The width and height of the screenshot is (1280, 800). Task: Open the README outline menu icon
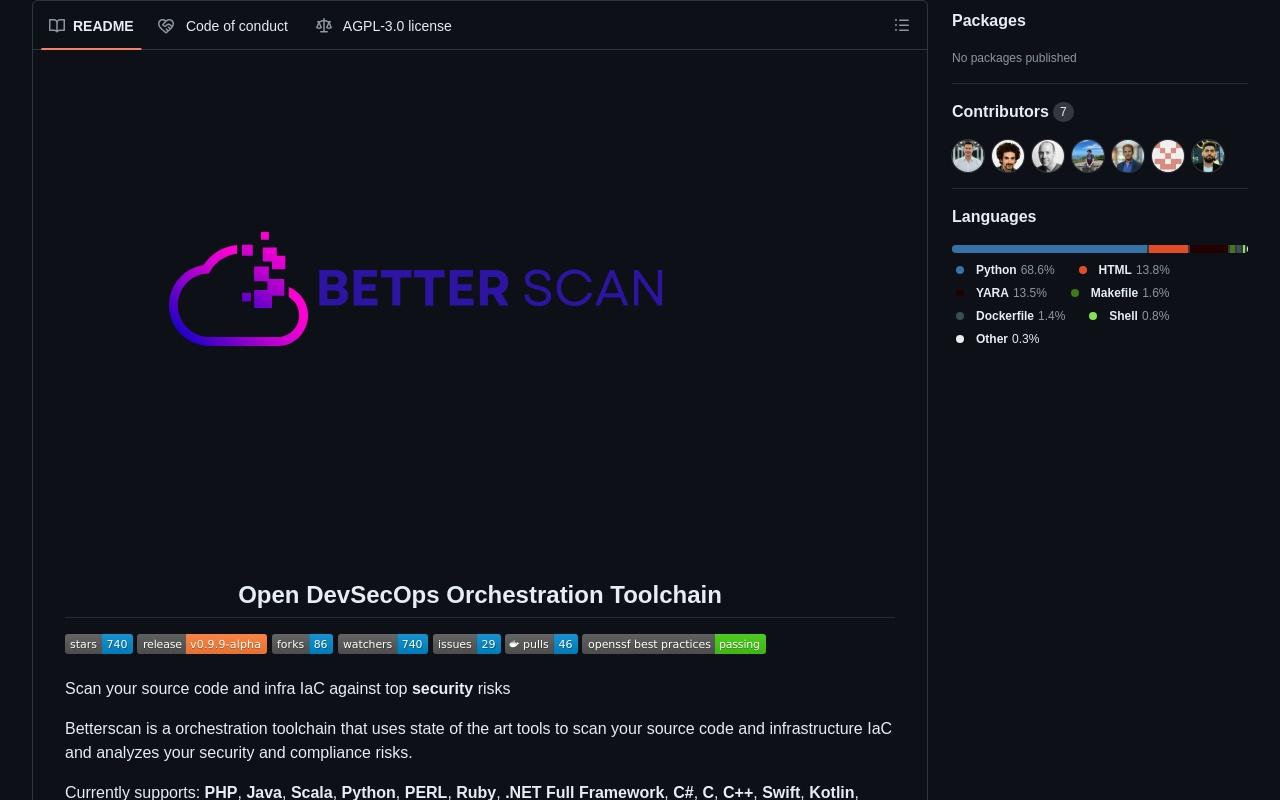902,26
